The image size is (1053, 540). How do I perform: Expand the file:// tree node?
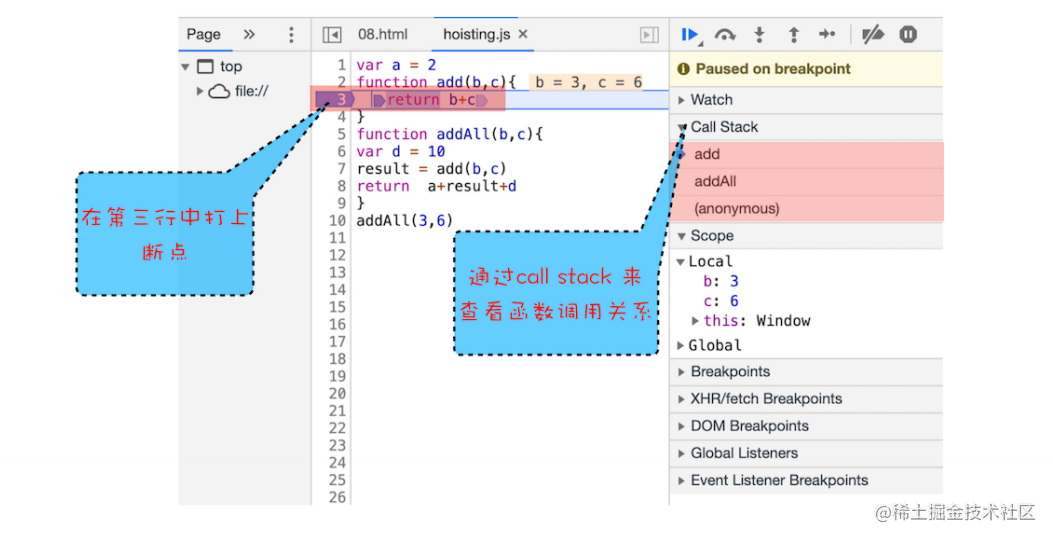coord(201,91)
